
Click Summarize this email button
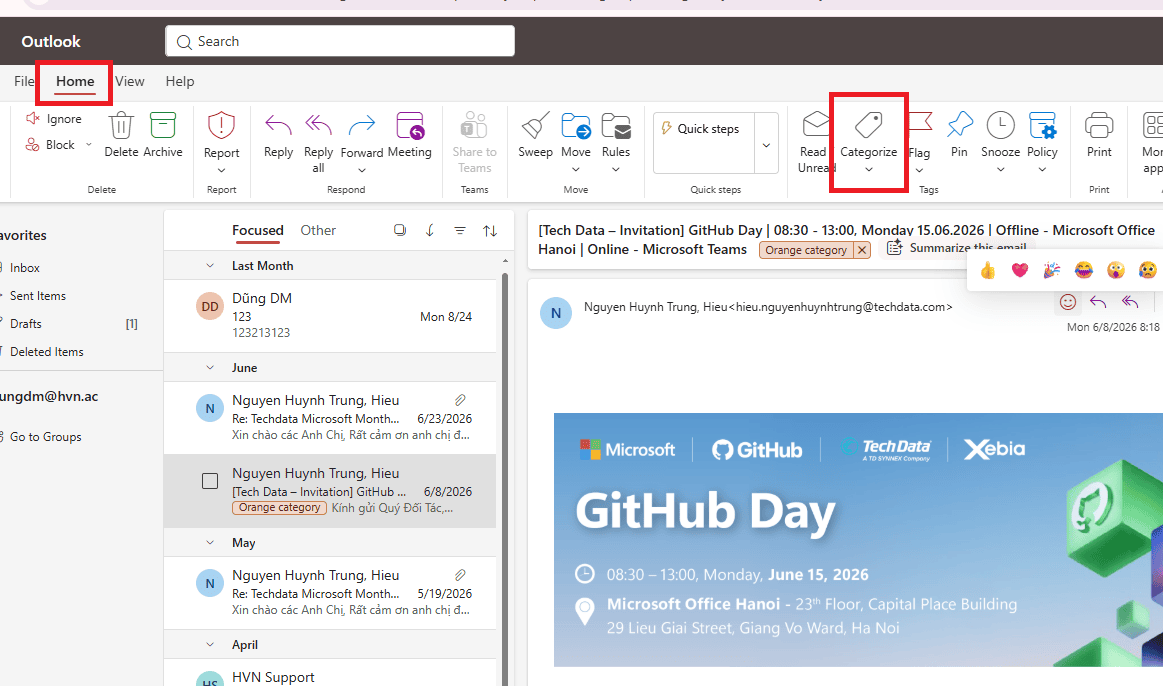click(x=957, y=248)
